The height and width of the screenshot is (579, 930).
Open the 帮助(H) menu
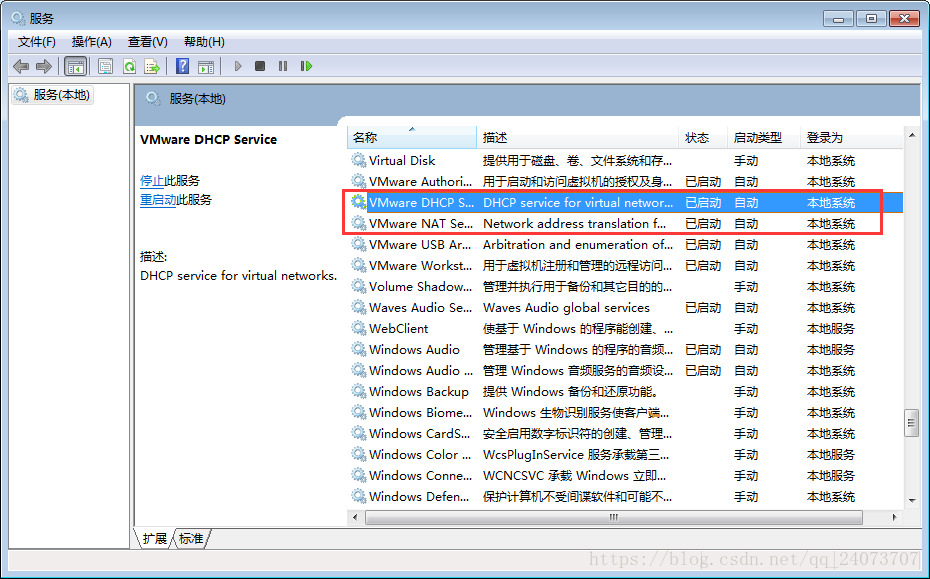point(204,42)
